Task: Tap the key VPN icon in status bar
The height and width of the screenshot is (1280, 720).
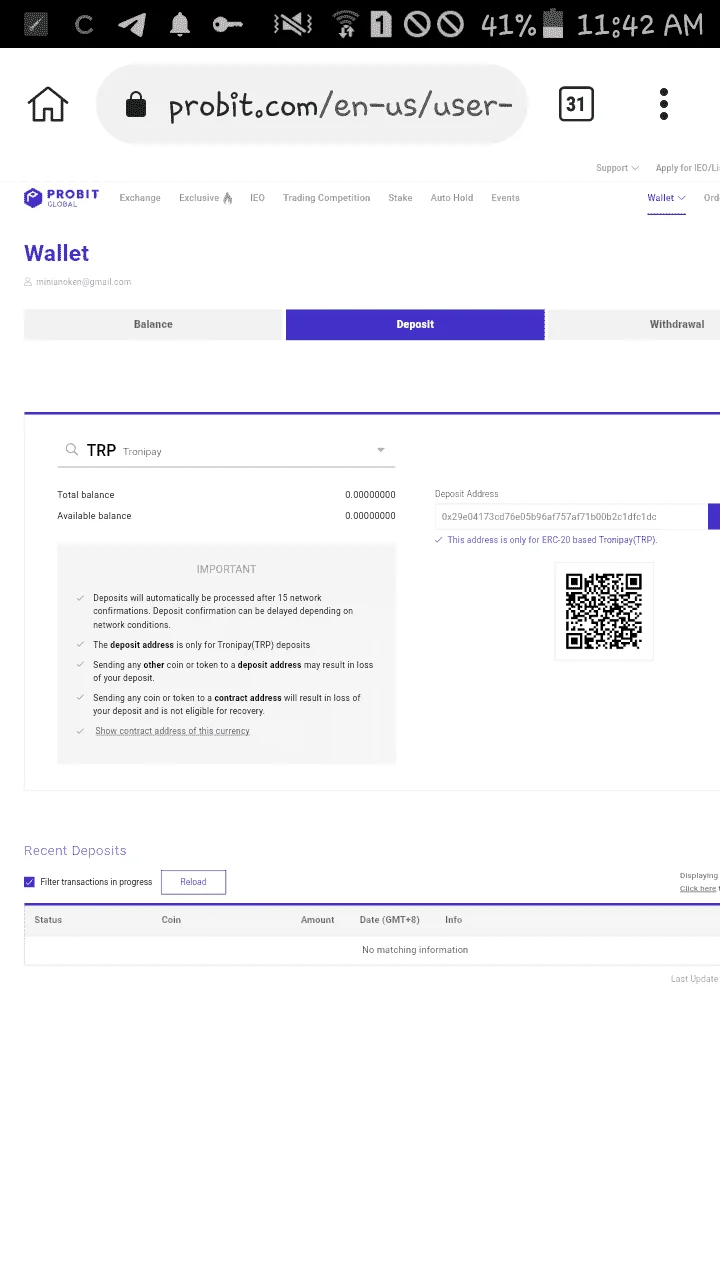Action: pos(228,24)
